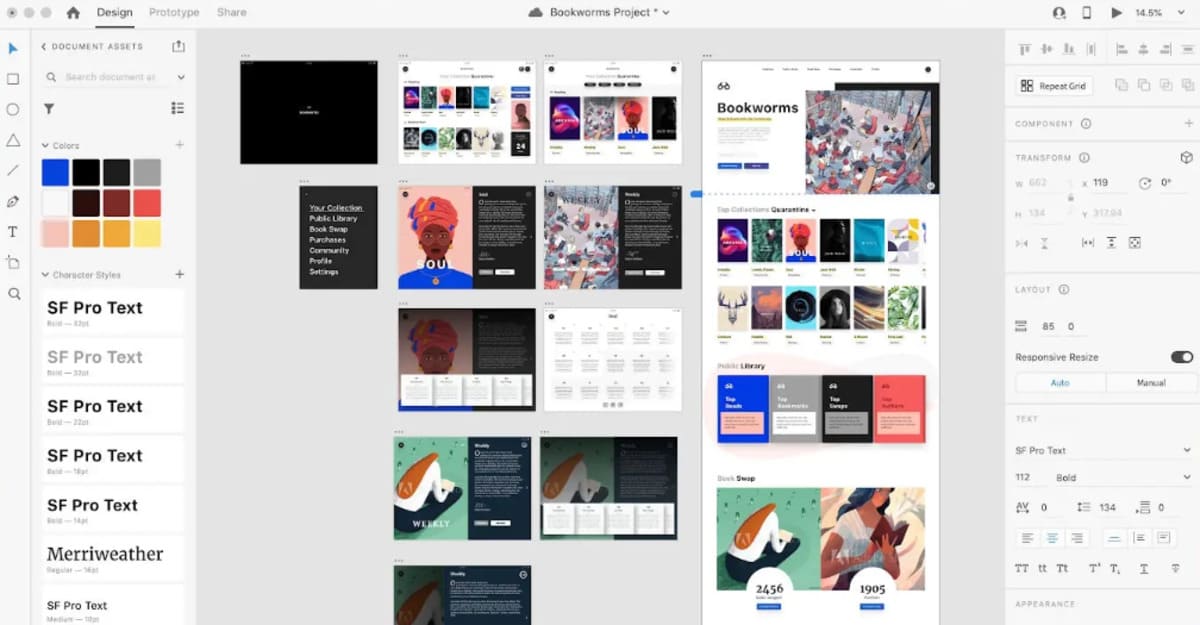Click the Search document assets field
Screen dimensions: 1200x625
[x=110, y=77]
